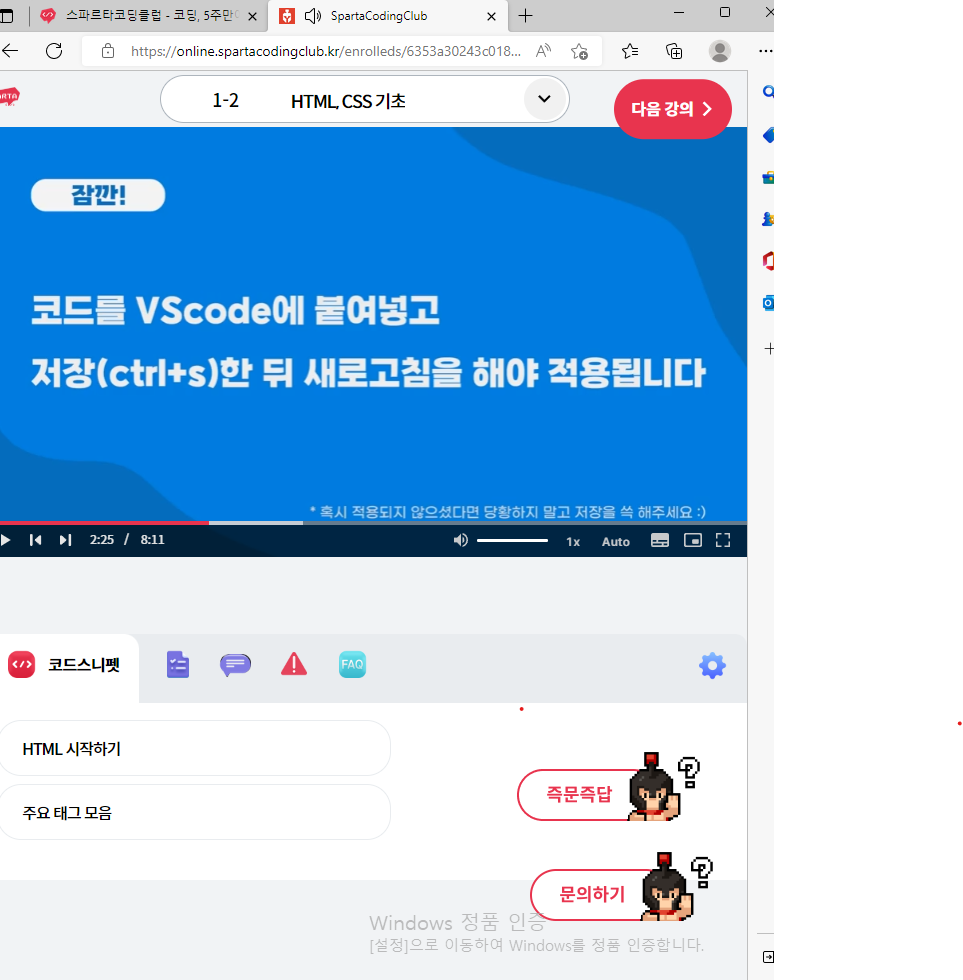
Task: Click the address bar URL
Action: pos(326,51)
